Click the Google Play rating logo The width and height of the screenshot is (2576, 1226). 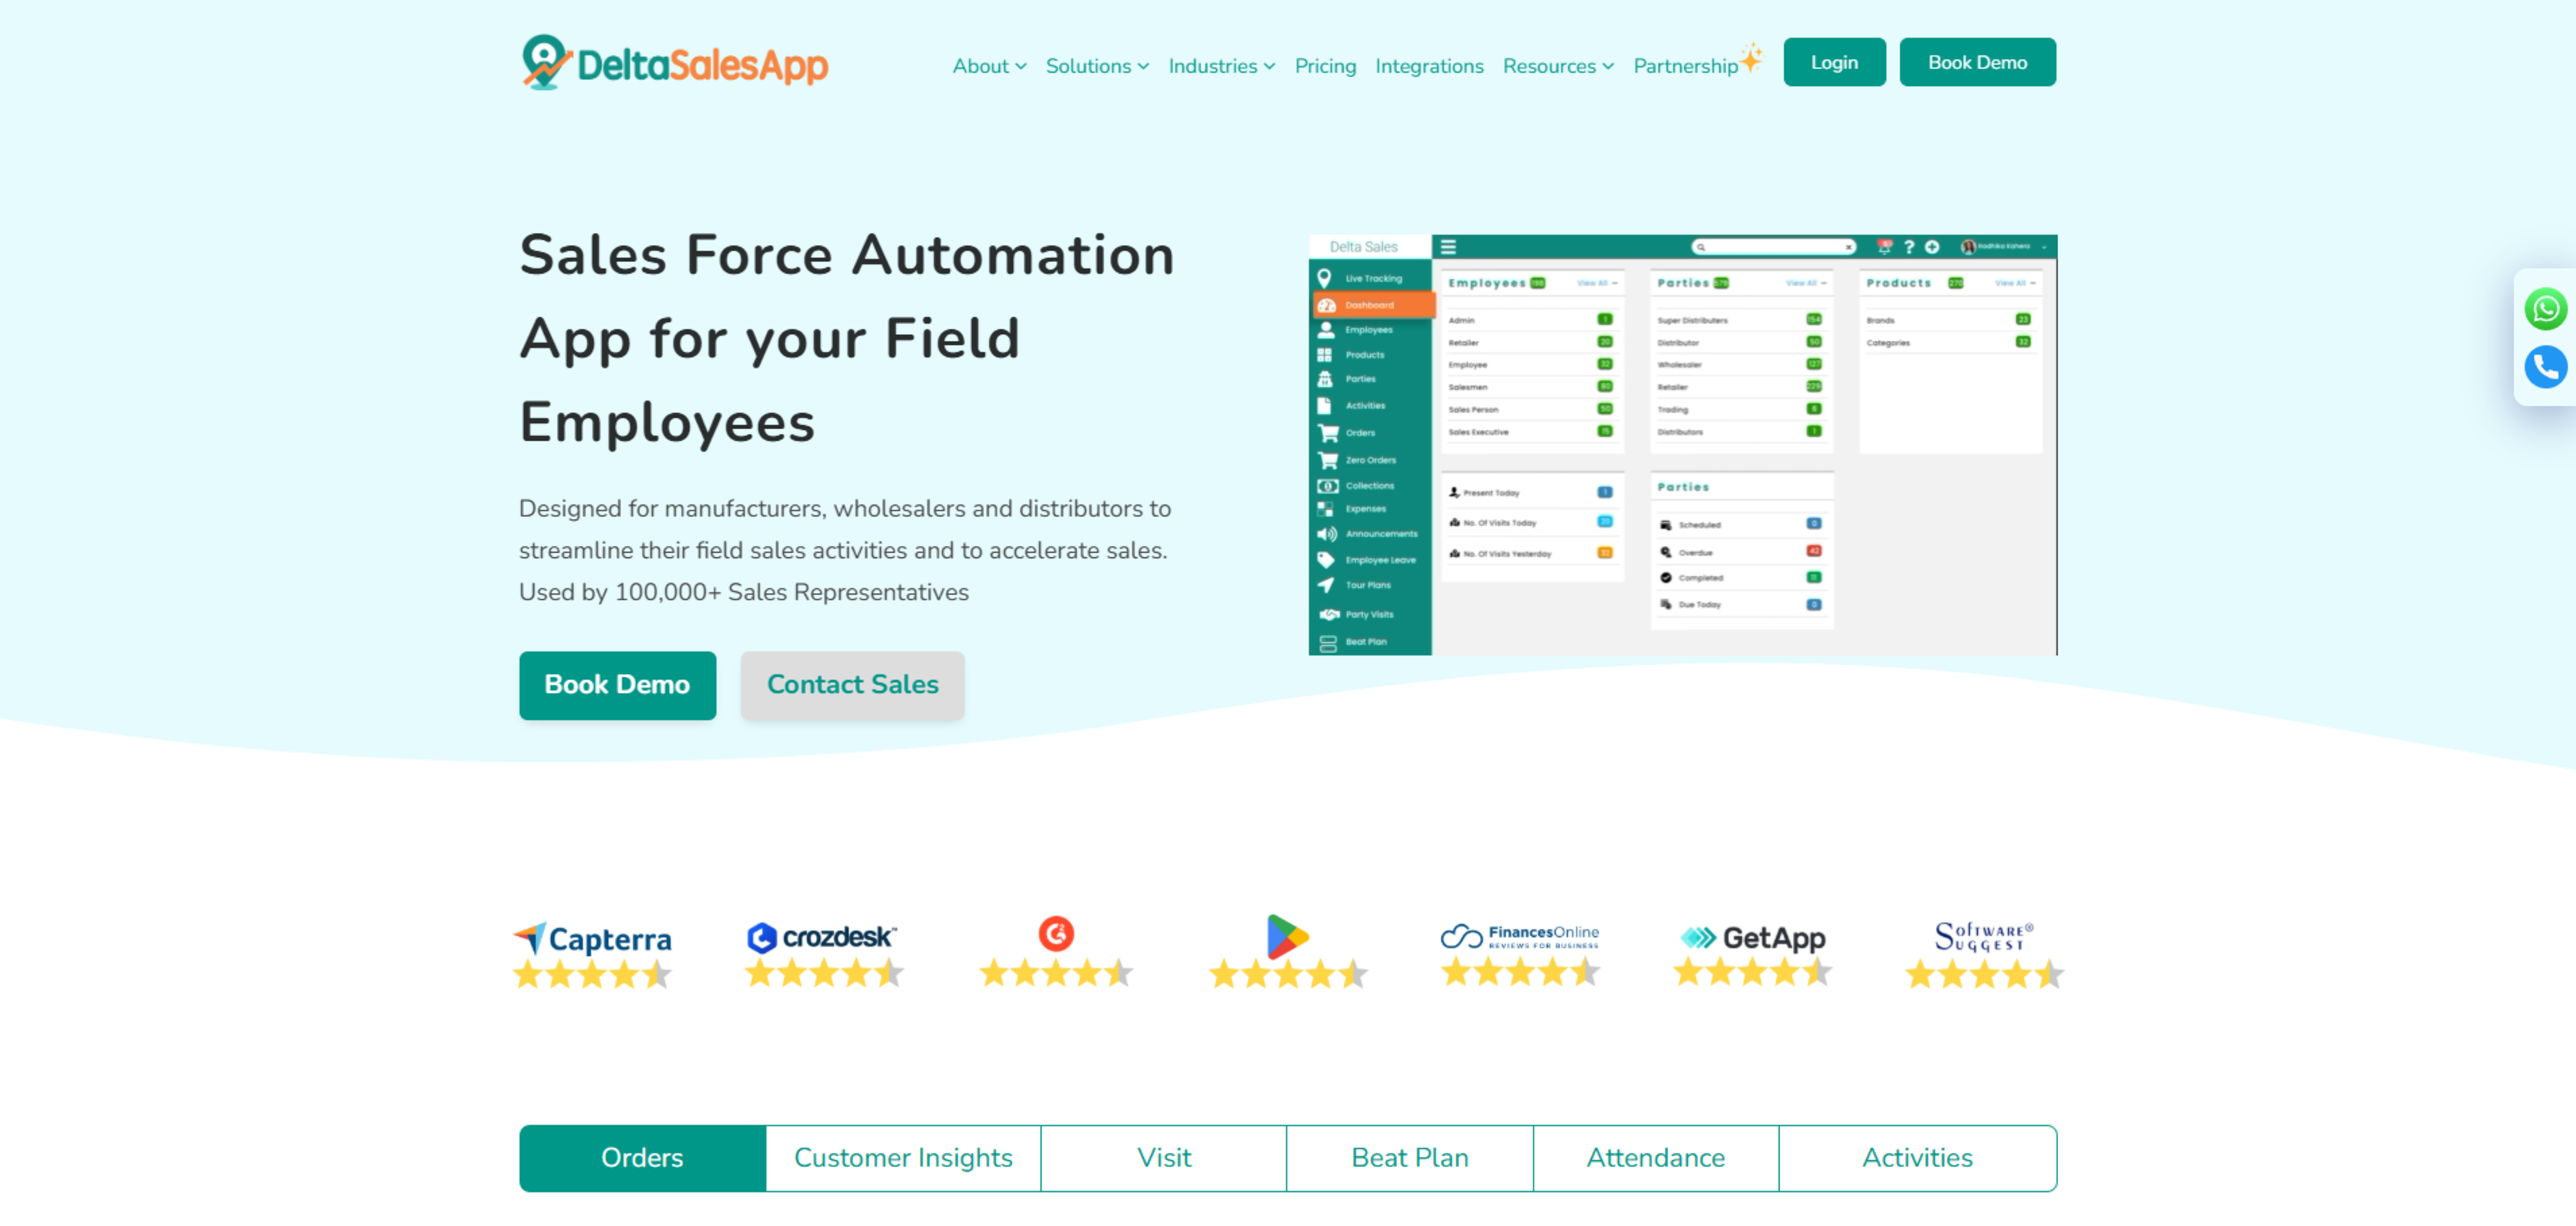pyautogui.click(x=1288, y=951)
